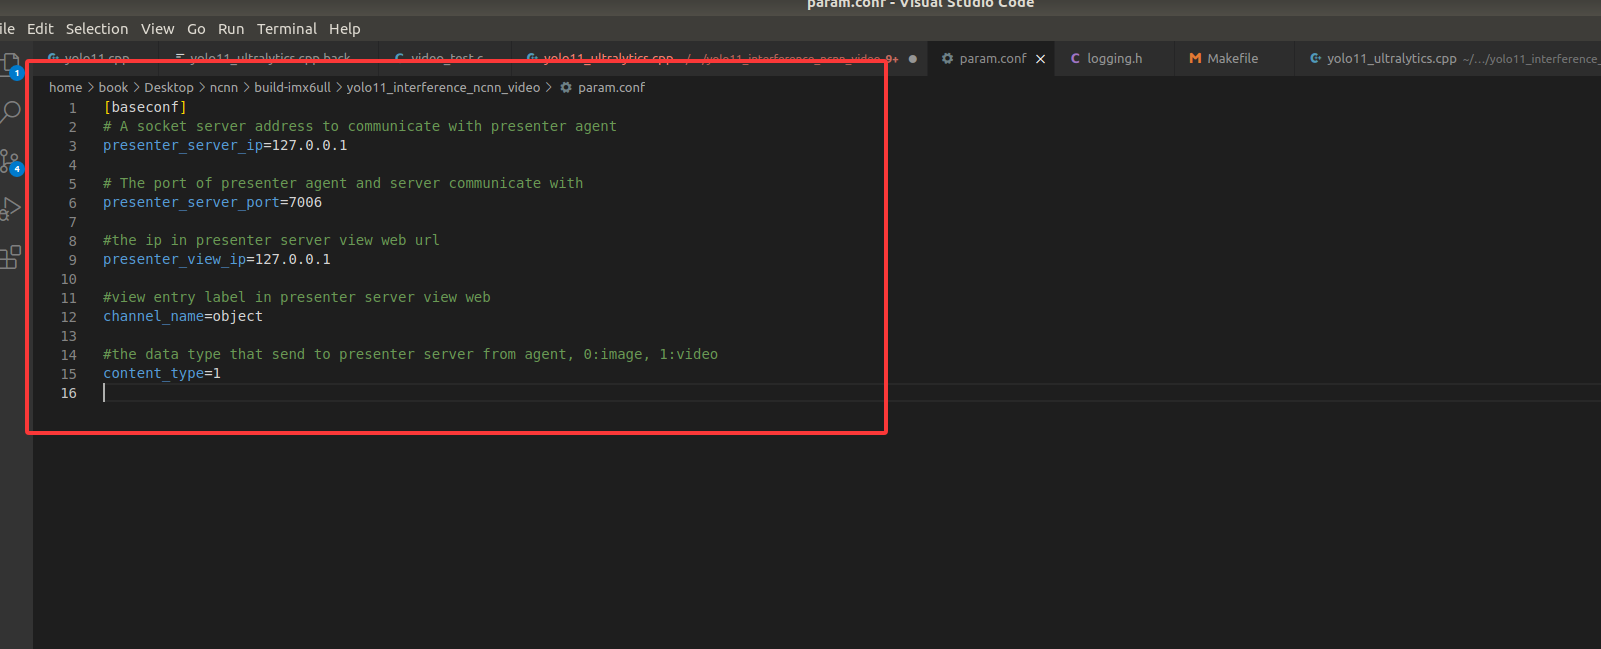Open the Run menu
This screenshot has height=649, width=1601.
(231, 29)
